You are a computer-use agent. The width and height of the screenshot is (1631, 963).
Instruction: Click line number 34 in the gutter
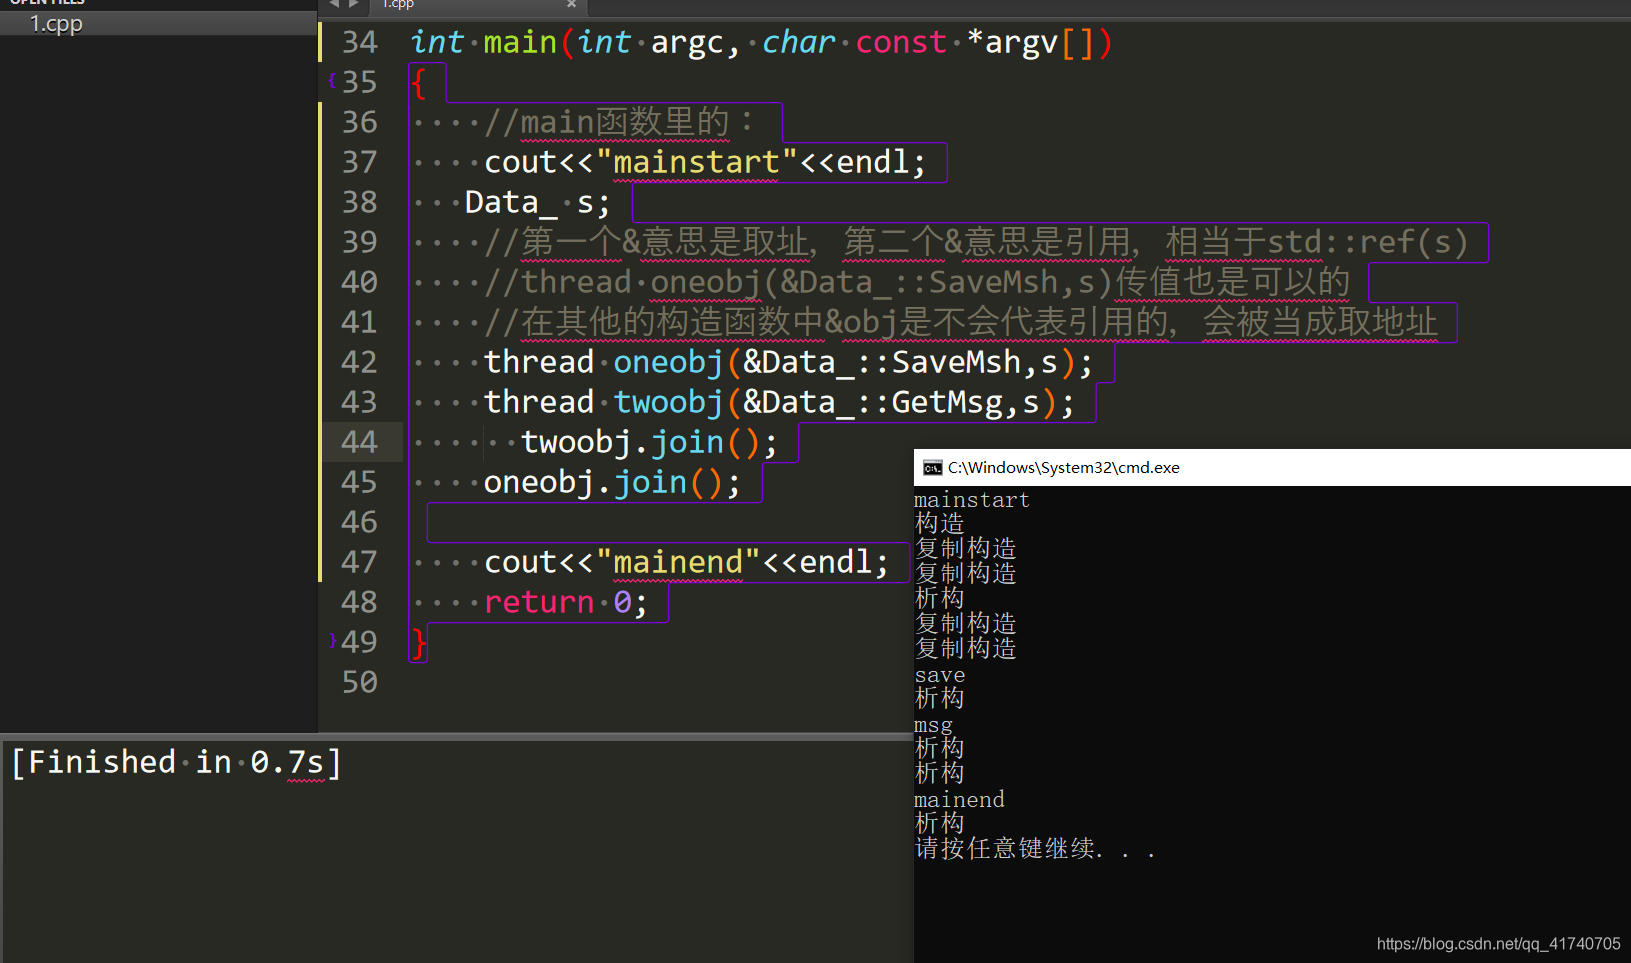pyautogui.click(x=359, y=42)
